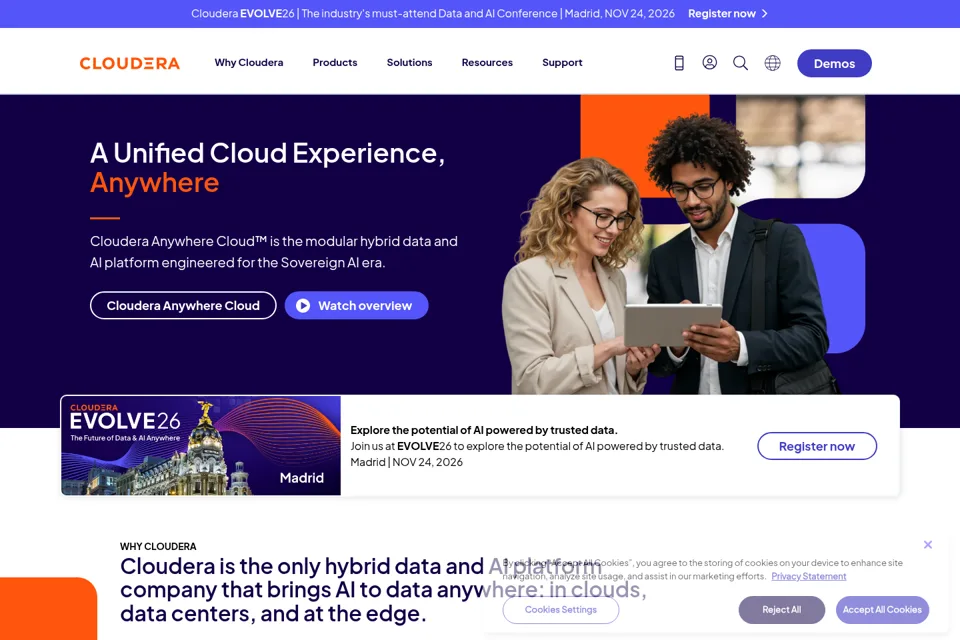Open the Support menu
960x640 pixels.
(x=562, y=62)
